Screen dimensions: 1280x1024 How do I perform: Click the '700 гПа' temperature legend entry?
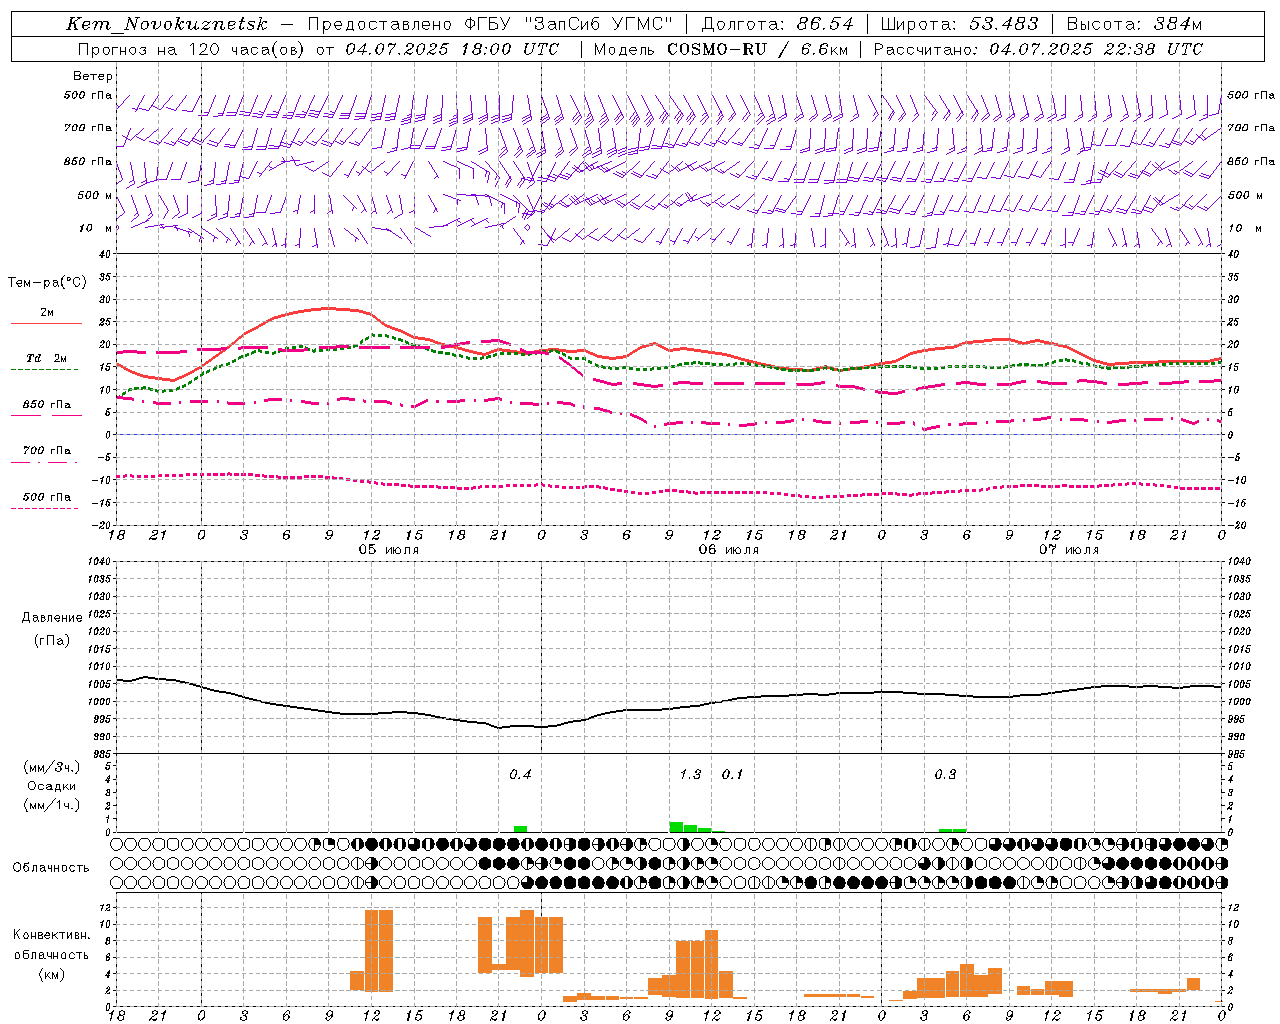[x=47, y=450]
